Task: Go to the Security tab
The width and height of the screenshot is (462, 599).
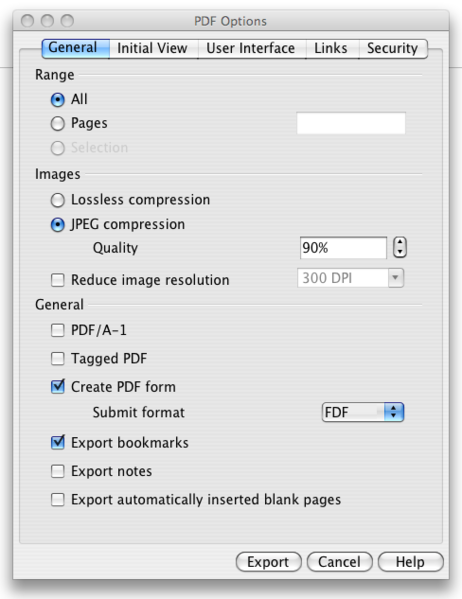Action: pos(393,49)
